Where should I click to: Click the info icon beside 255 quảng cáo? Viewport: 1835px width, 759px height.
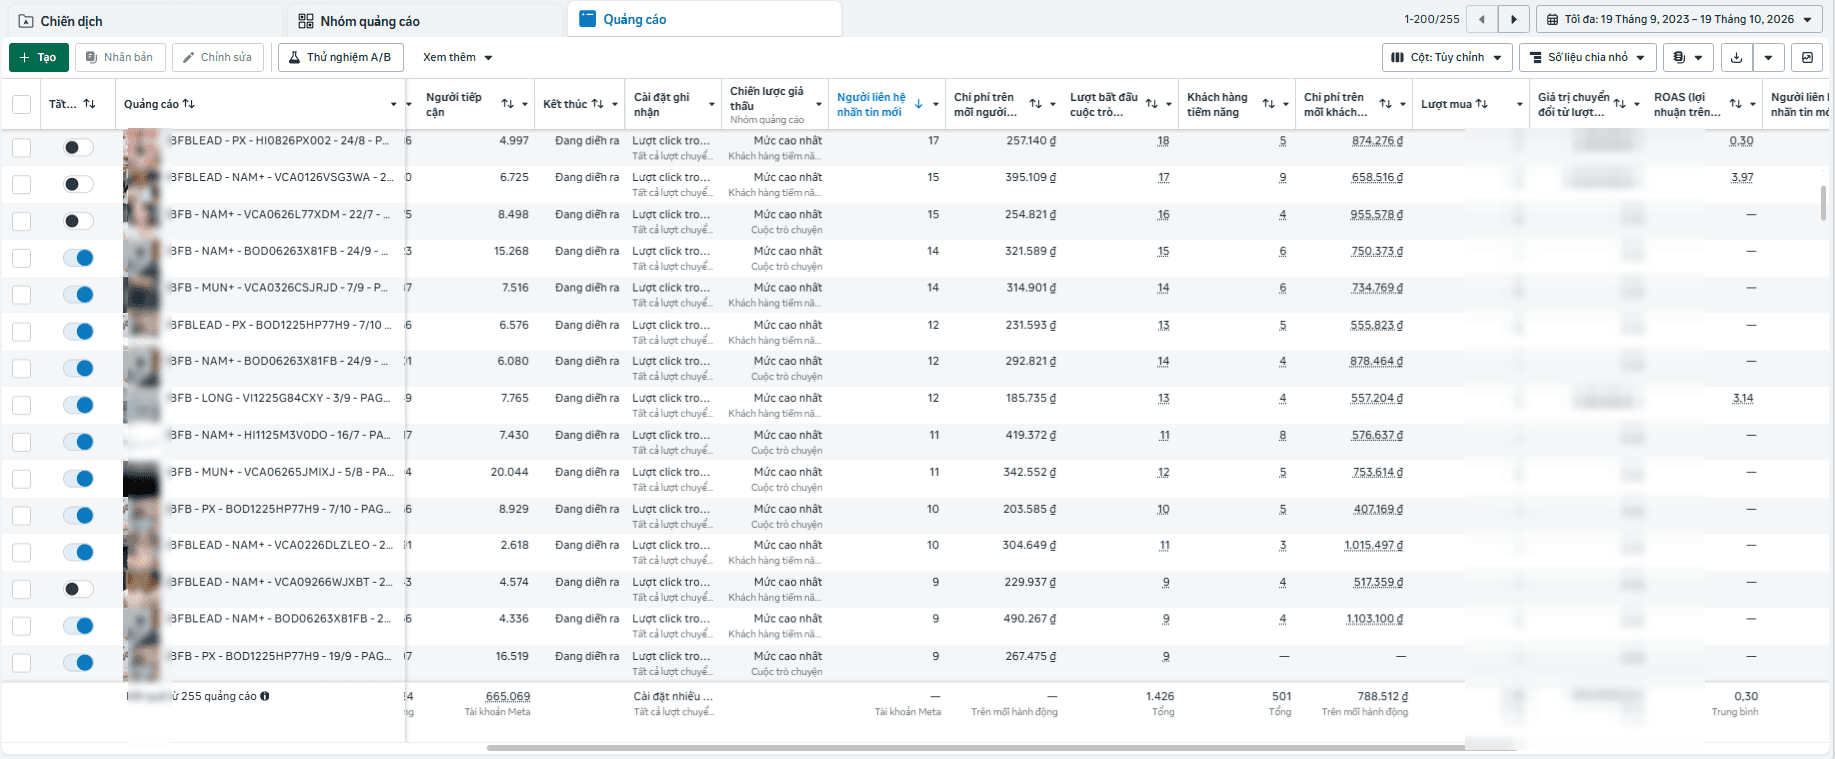click(x=265, y=696)
